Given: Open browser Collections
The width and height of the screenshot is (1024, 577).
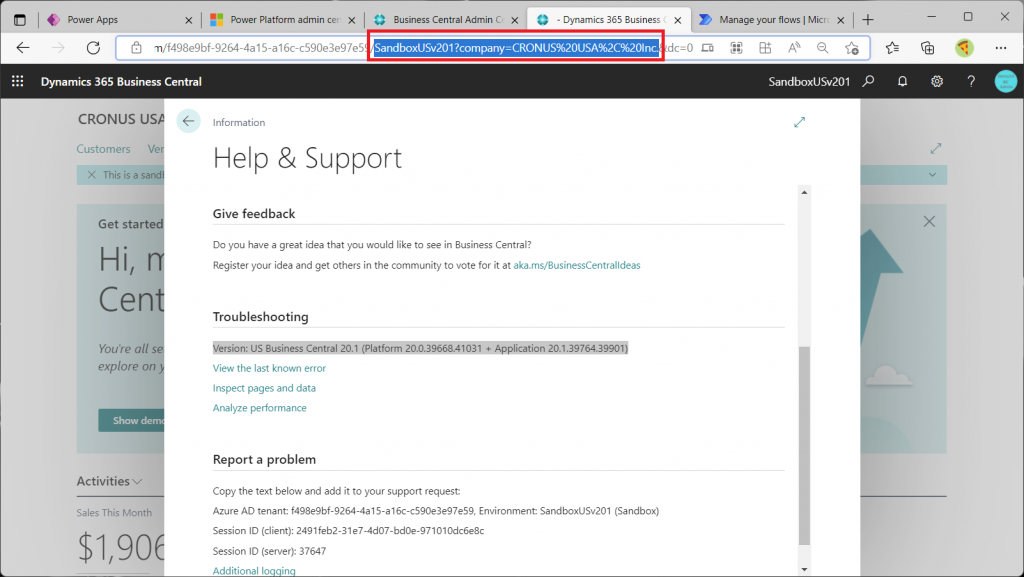Looking at the screenshot, I should [927, 48].
